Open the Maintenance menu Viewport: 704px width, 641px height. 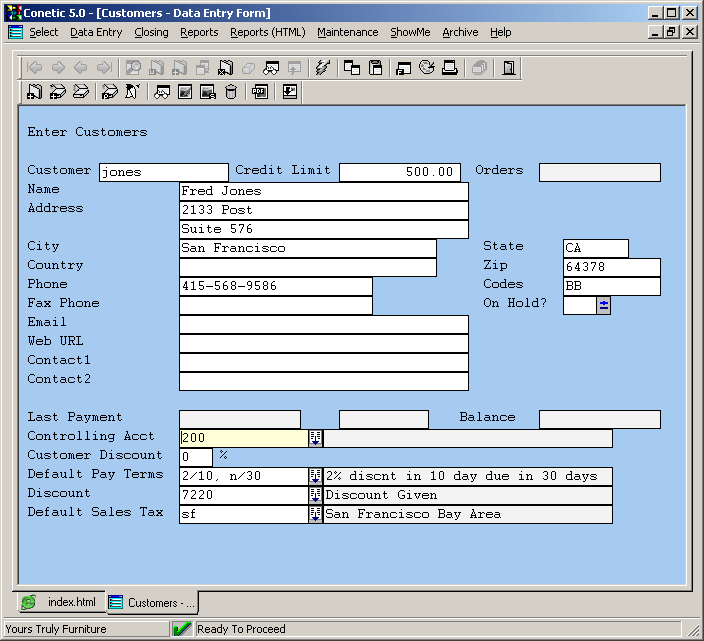347,32
